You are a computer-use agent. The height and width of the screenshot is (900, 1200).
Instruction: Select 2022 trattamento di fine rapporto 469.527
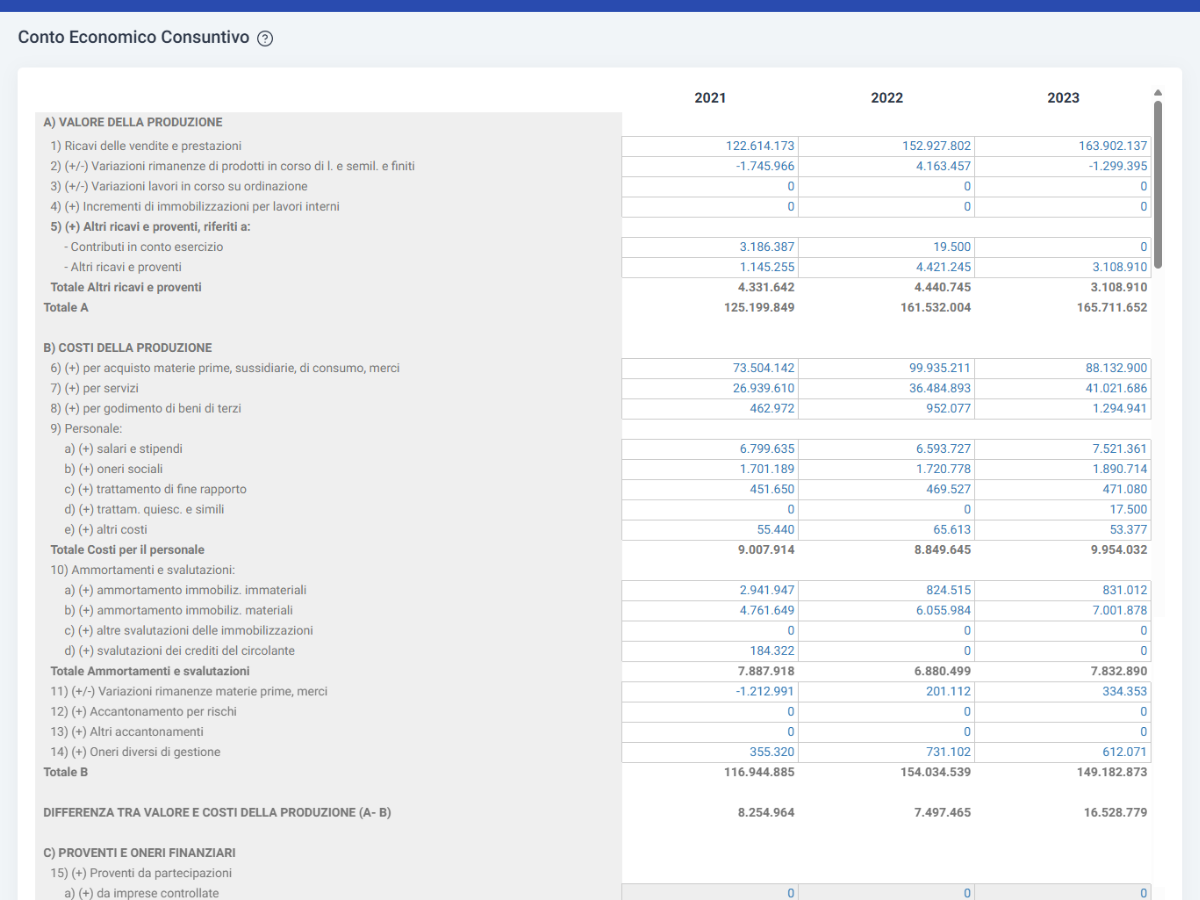click(x=887, y=490)
